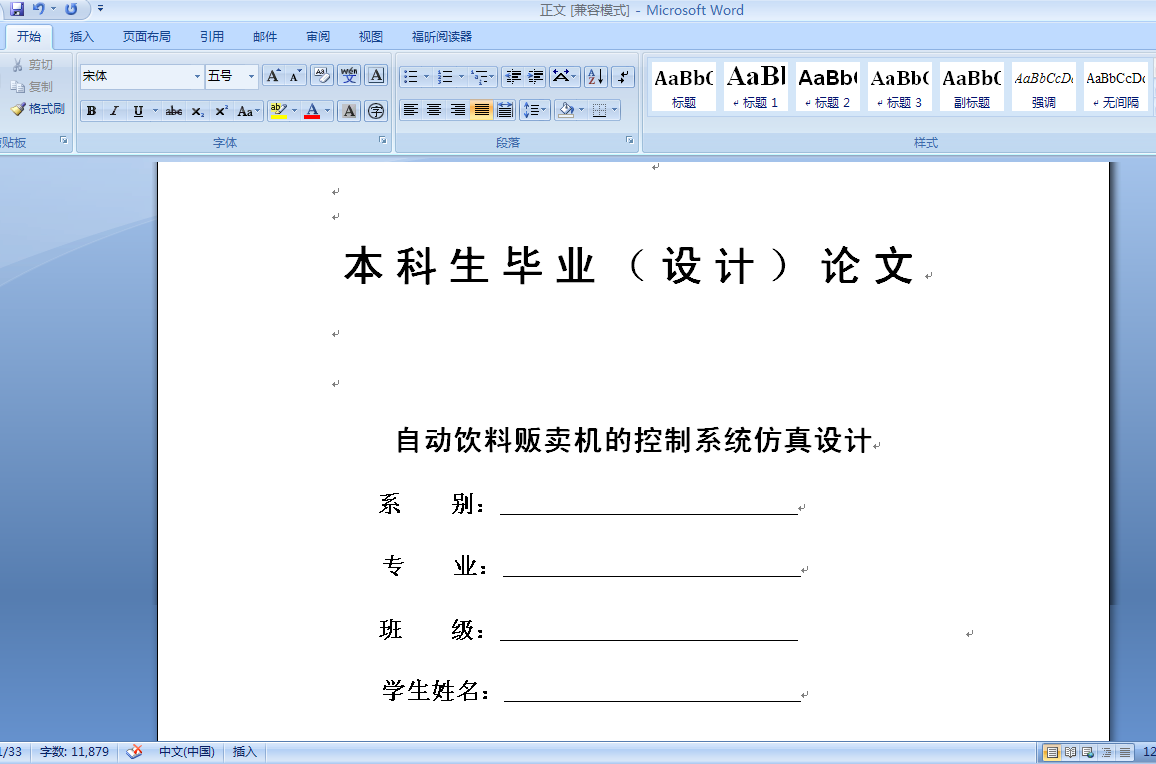
Task: Open the numbering list dropdown arrow
Action: [x=462, y=76]
